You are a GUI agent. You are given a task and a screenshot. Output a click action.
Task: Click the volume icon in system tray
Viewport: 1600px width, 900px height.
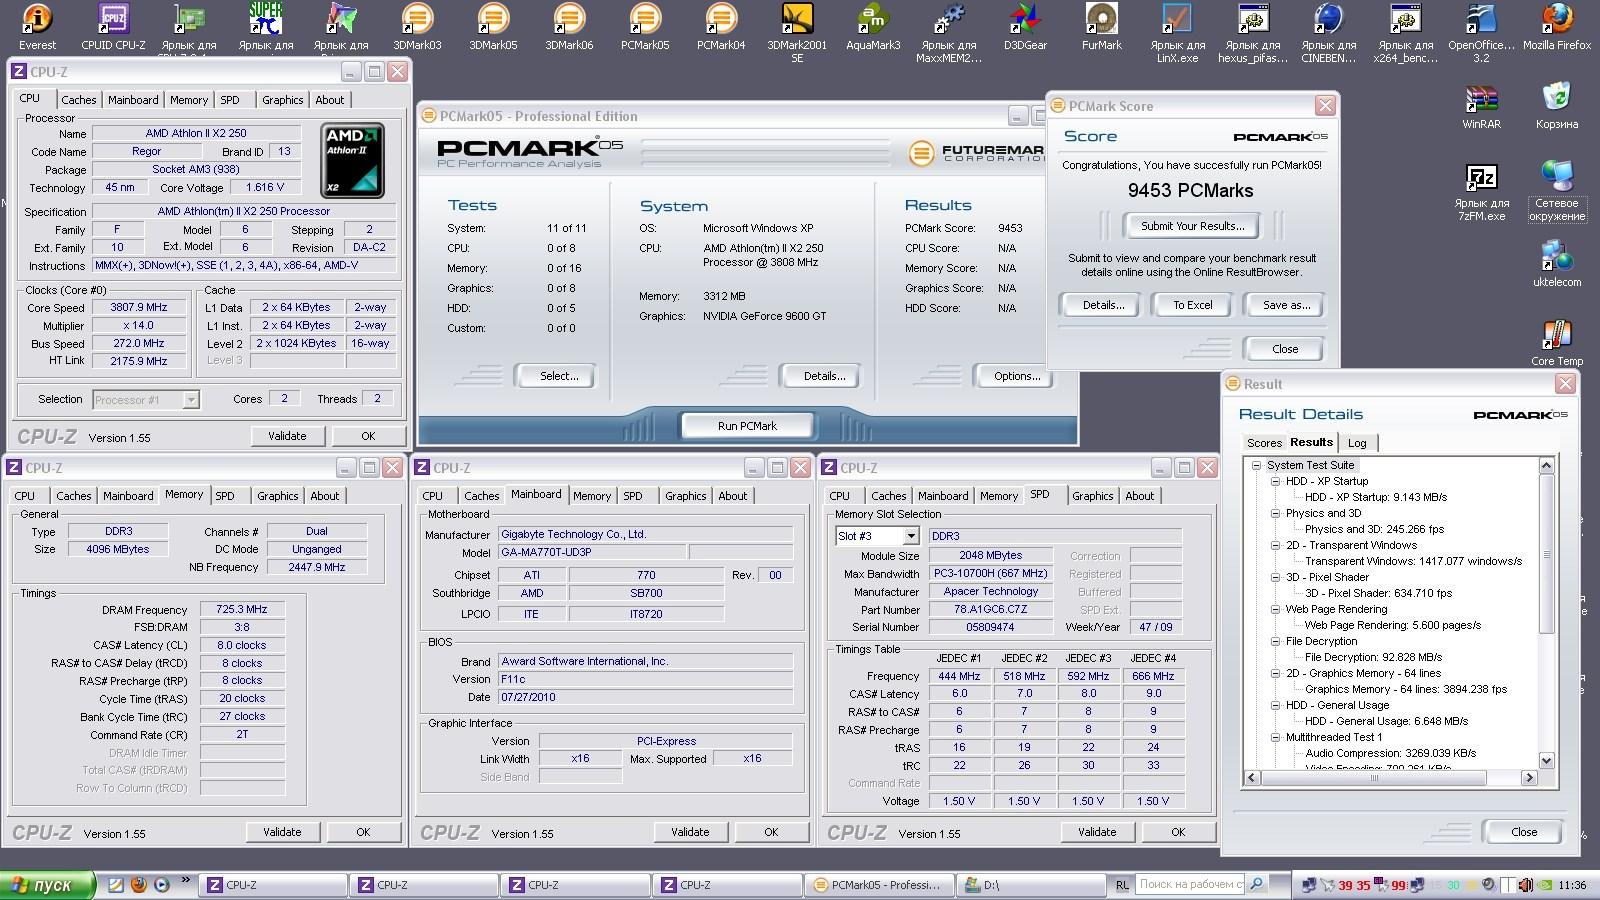coord(1525,885)
